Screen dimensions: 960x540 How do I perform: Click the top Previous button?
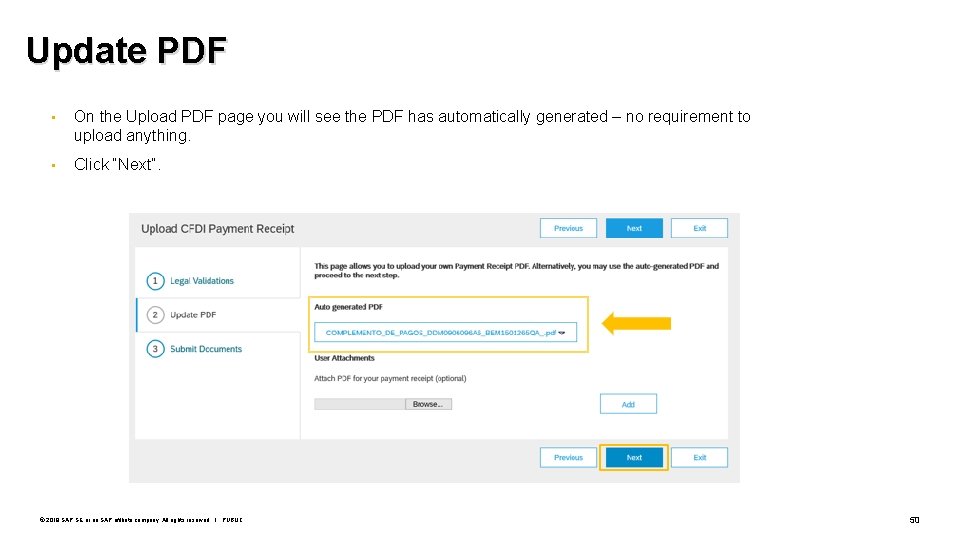click(x=568, y=228)
